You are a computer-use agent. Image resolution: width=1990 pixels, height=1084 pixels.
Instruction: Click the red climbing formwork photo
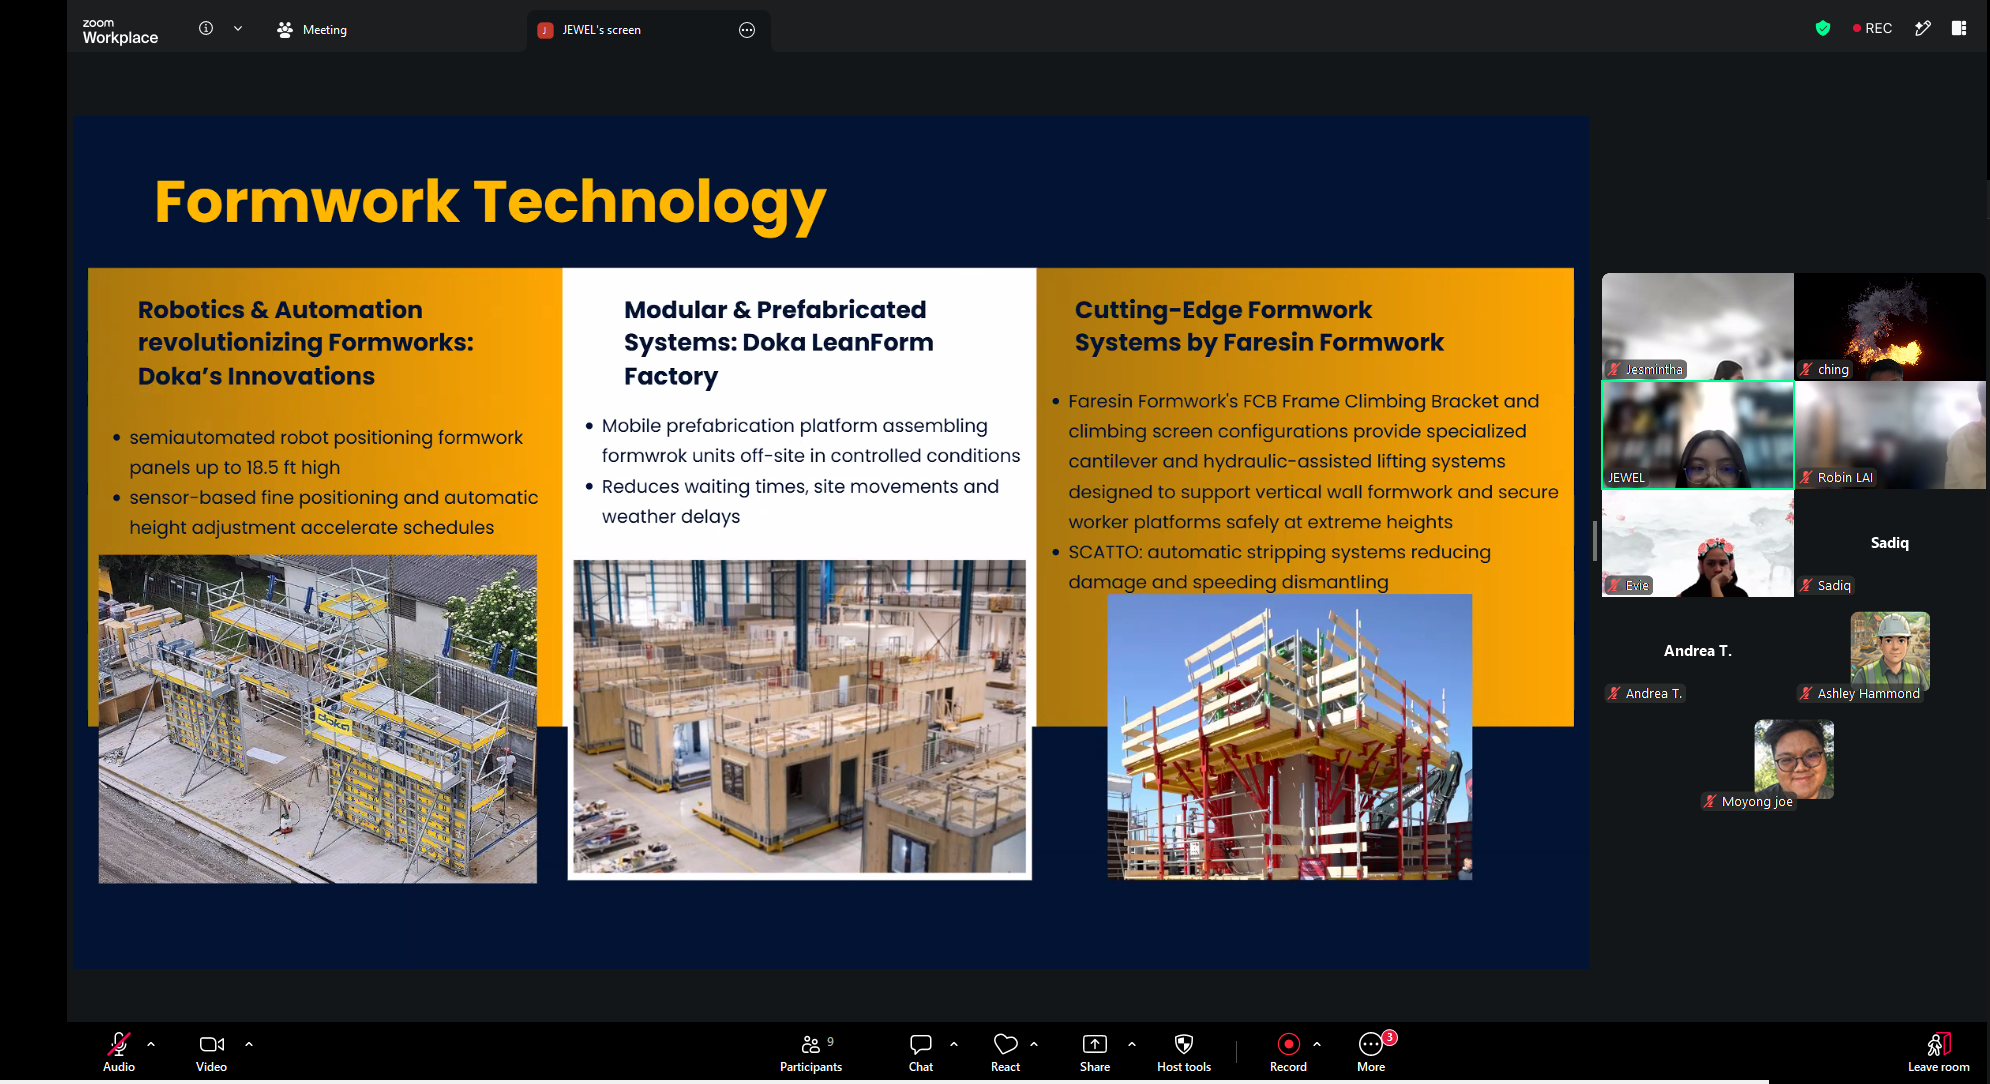(1289, 737)
